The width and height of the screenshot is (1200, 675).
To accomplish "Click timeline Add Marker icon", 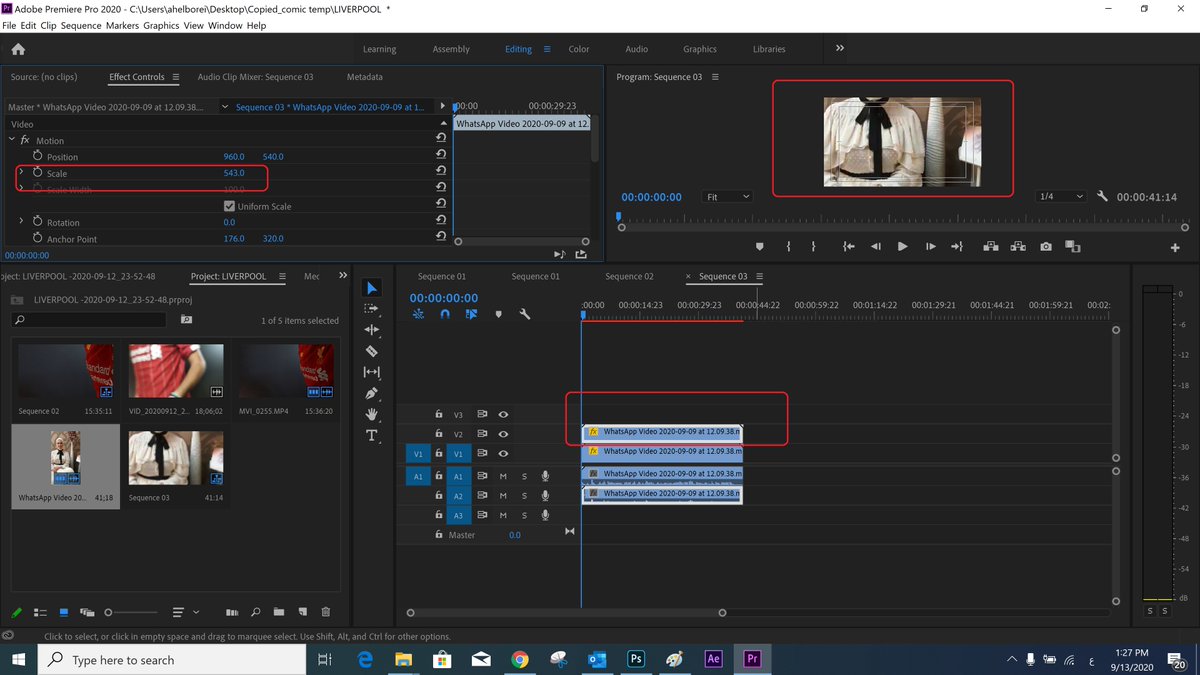I will pyautogui.click(x=498, y=314).
